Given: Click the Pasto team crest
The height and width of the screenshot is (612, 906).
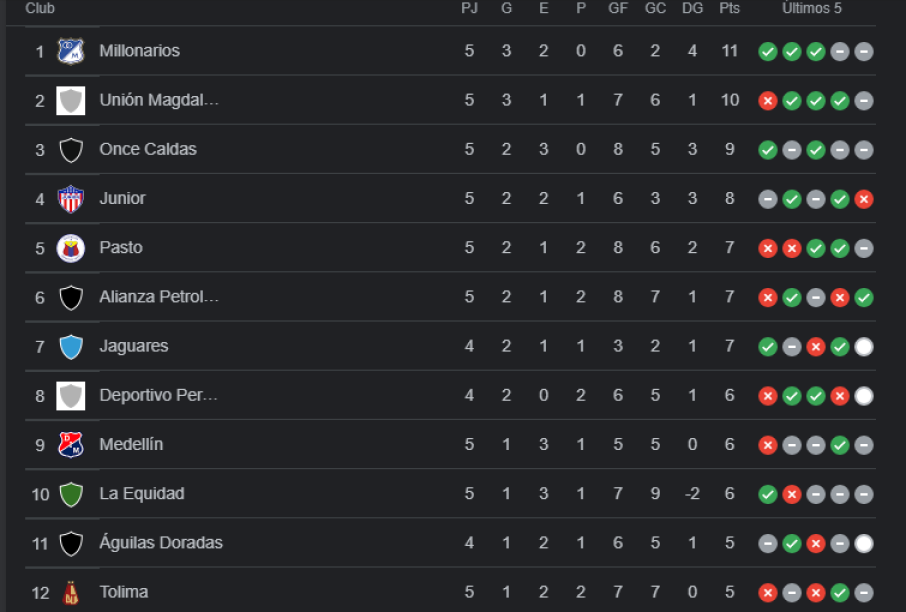Looking at the screenshot, I should click(70, 248).
